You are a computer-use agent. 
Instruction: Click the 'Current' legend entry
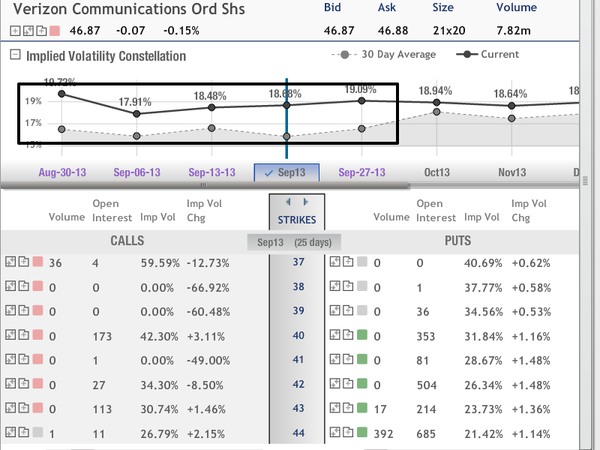coord(488,54)
